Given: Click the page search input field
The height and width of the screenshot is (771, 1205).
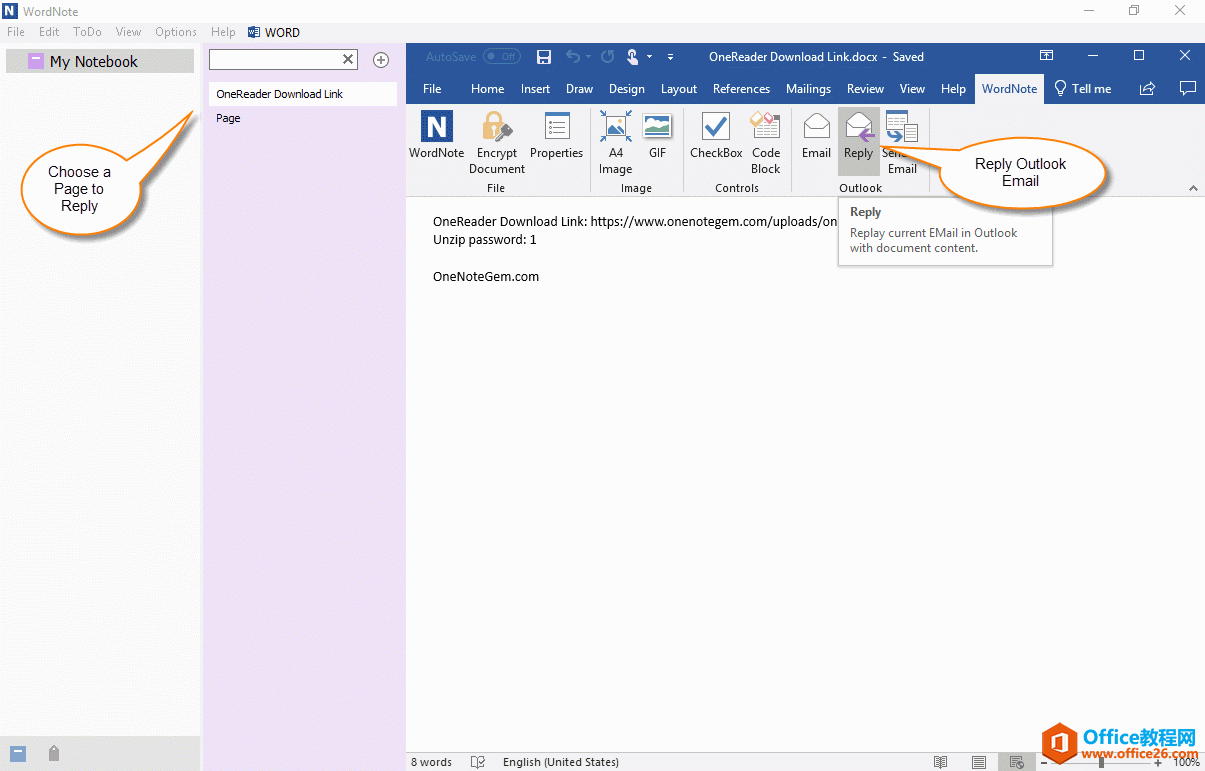Looking at the screenshot, I should click(275, 60).
